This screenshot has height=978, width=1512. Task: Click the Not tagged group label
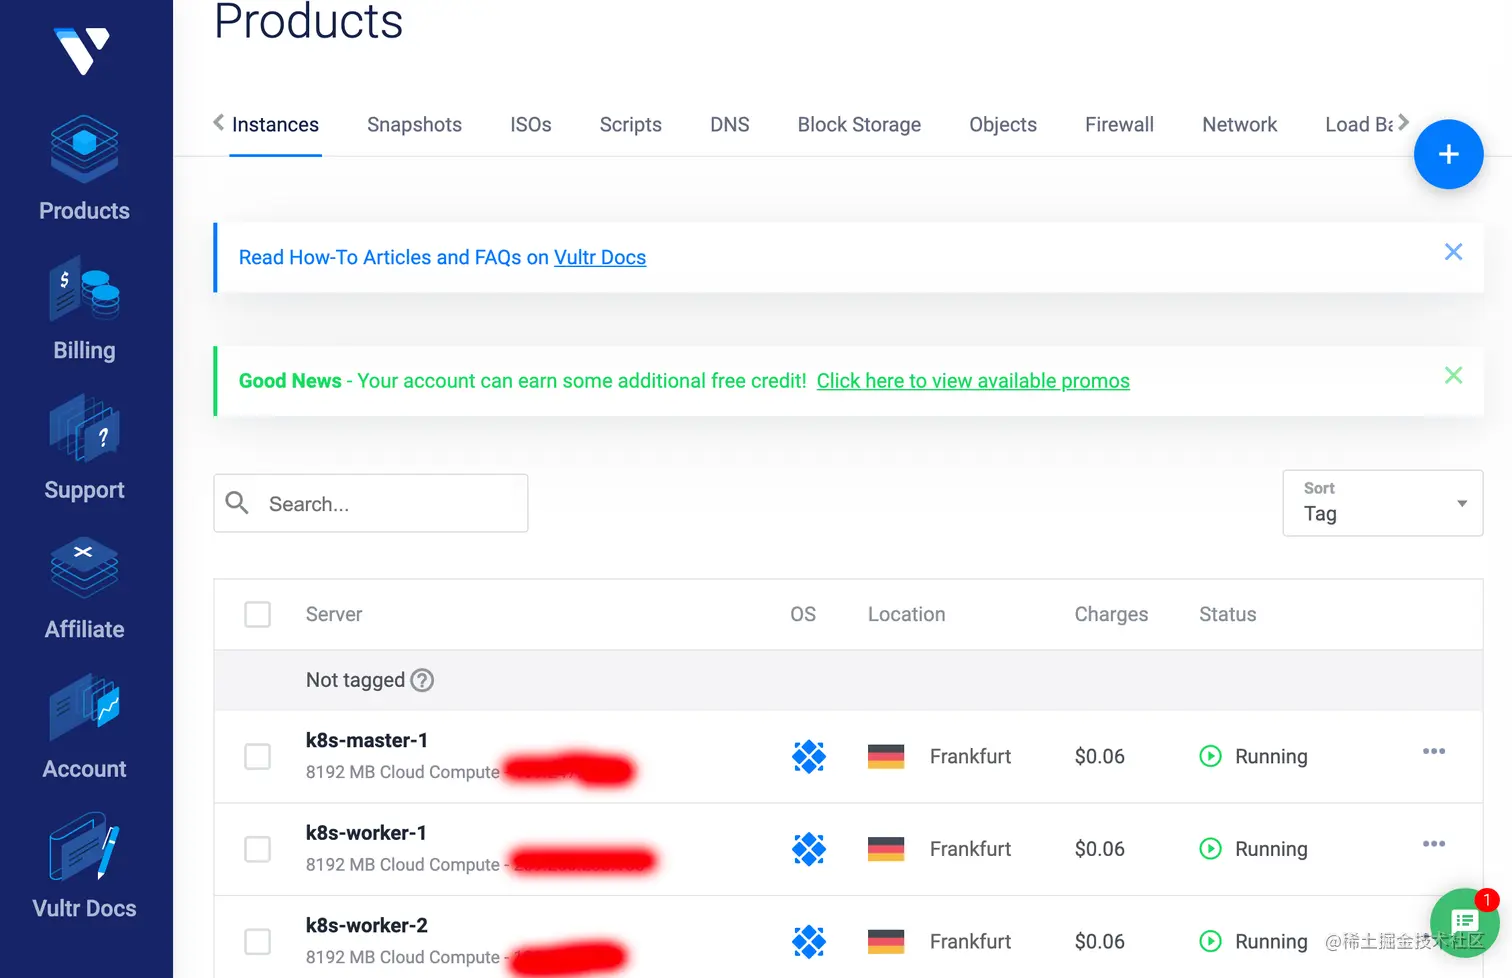coord(355,680)
